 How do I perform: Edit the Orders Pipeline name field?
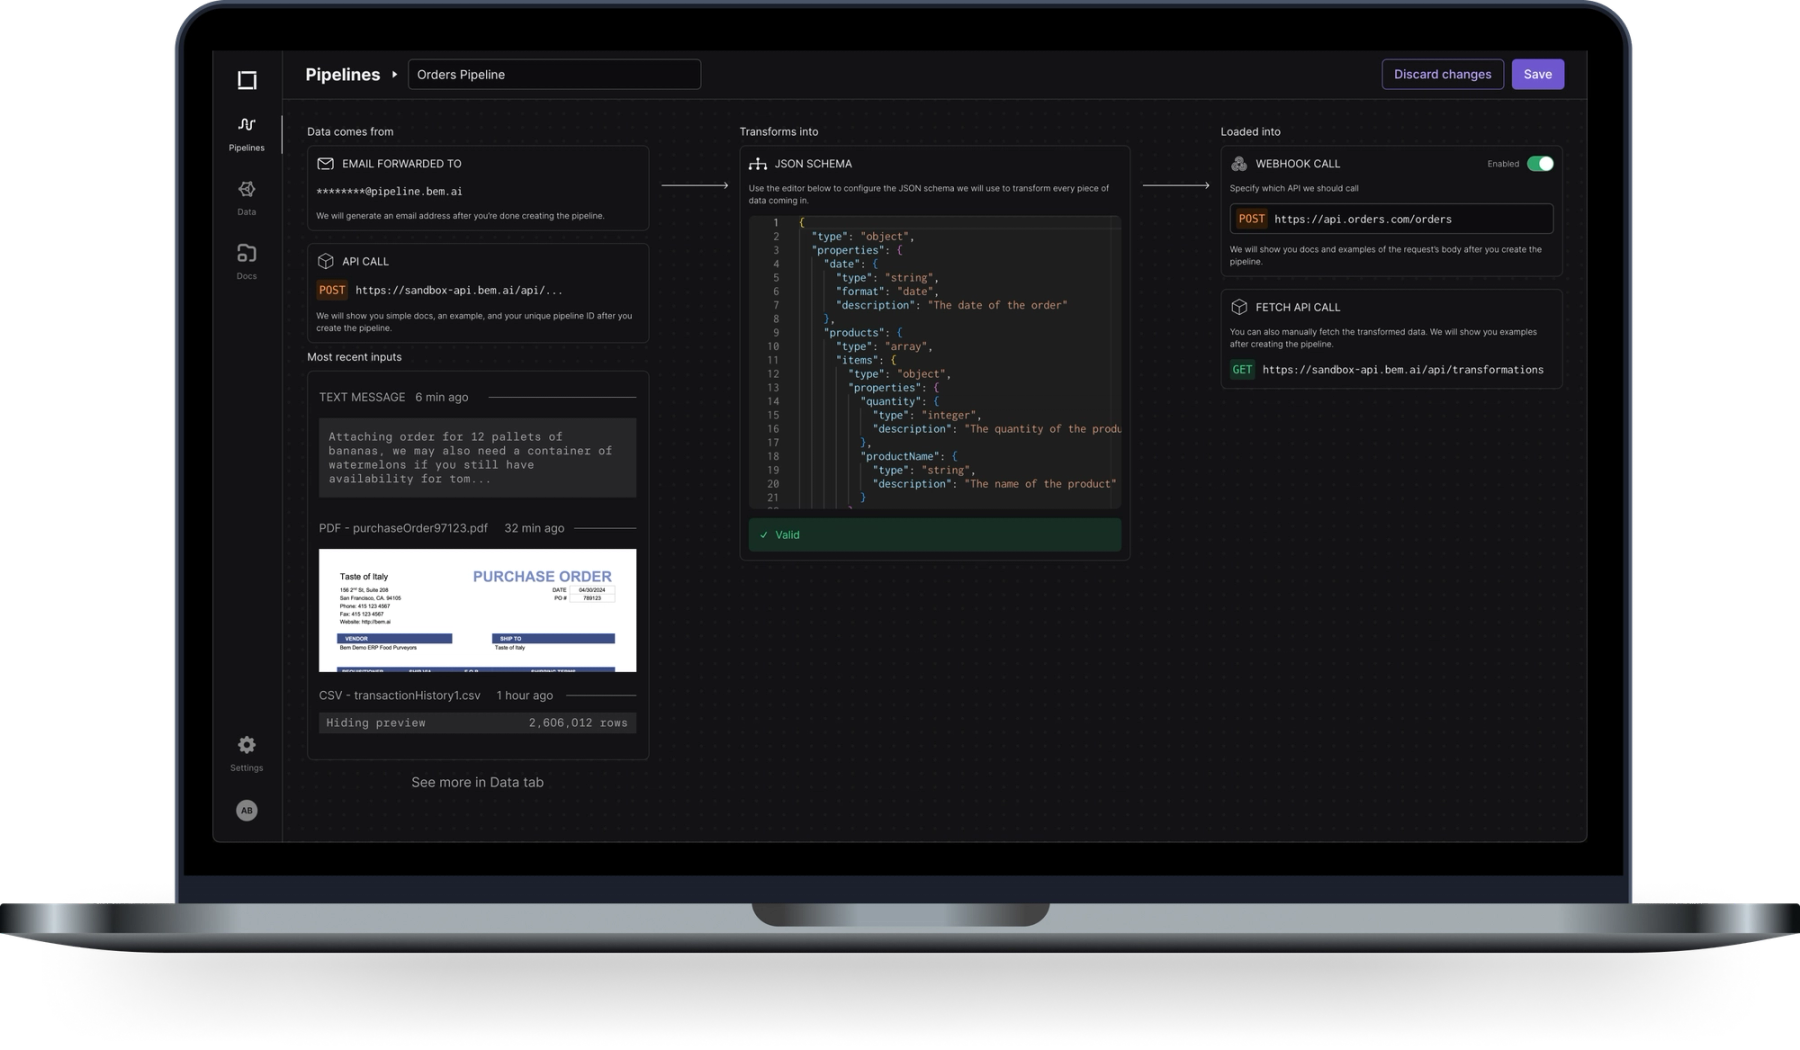point(554,74)
